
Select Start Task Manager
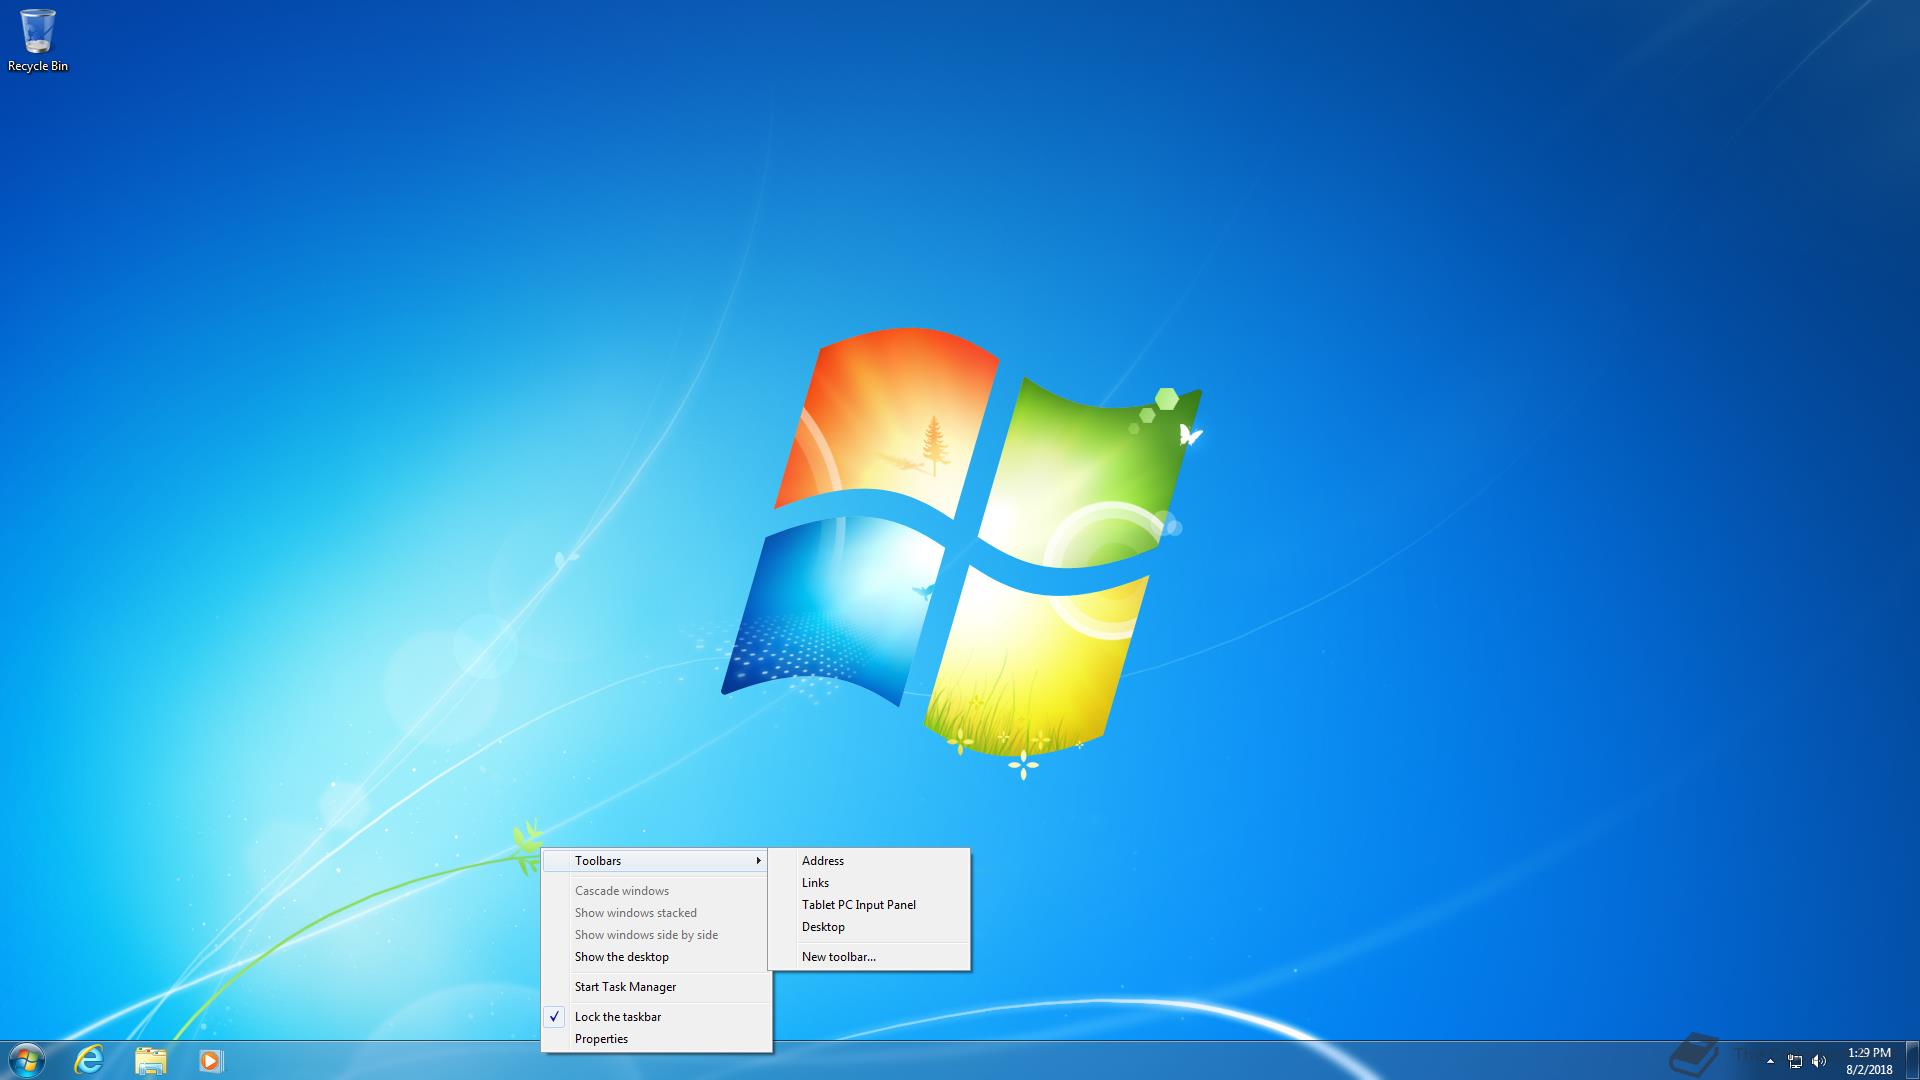[656, 987]
